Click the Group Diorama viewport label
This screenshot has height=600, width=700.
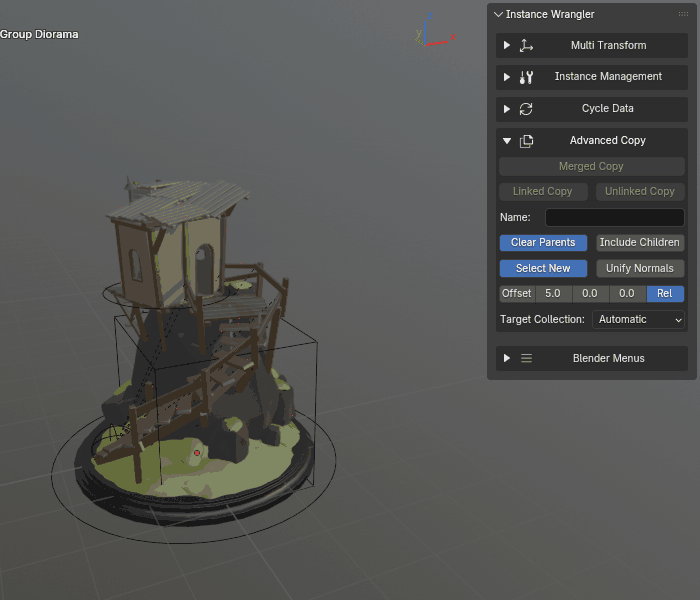[x=39, y=34]
